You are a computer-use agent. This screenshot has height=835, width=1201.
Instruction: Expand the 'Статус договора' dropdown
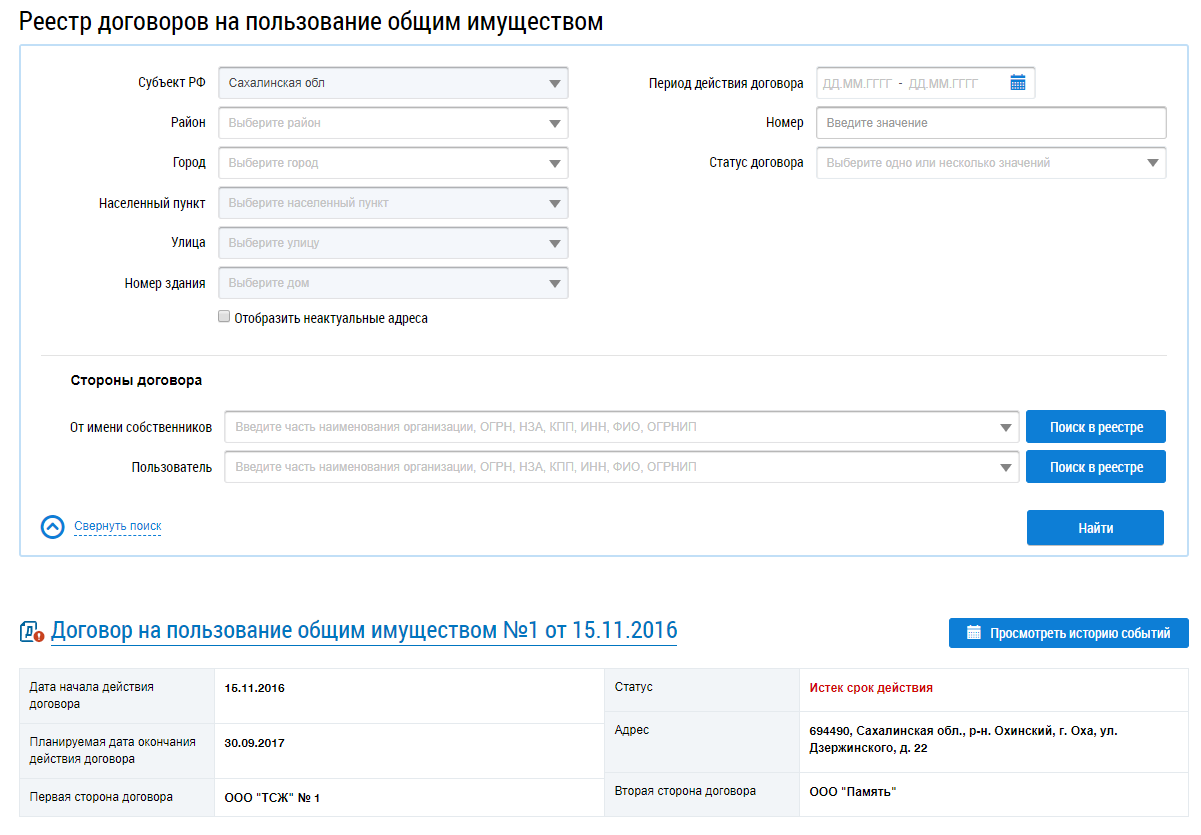(990, 163)
